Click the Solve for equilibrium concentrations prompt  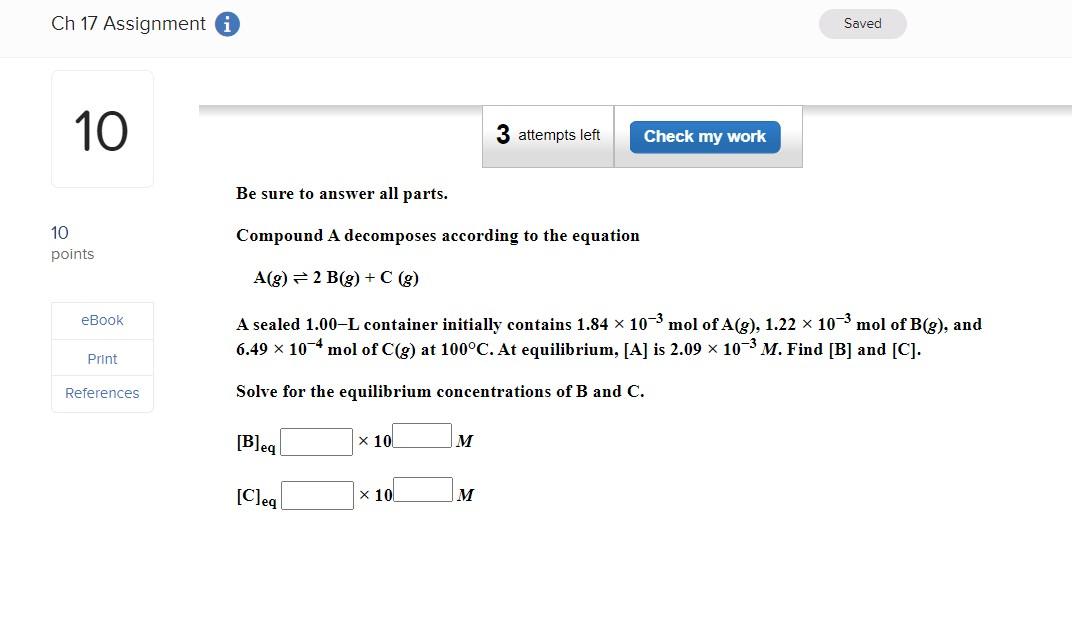click(439, 391)
